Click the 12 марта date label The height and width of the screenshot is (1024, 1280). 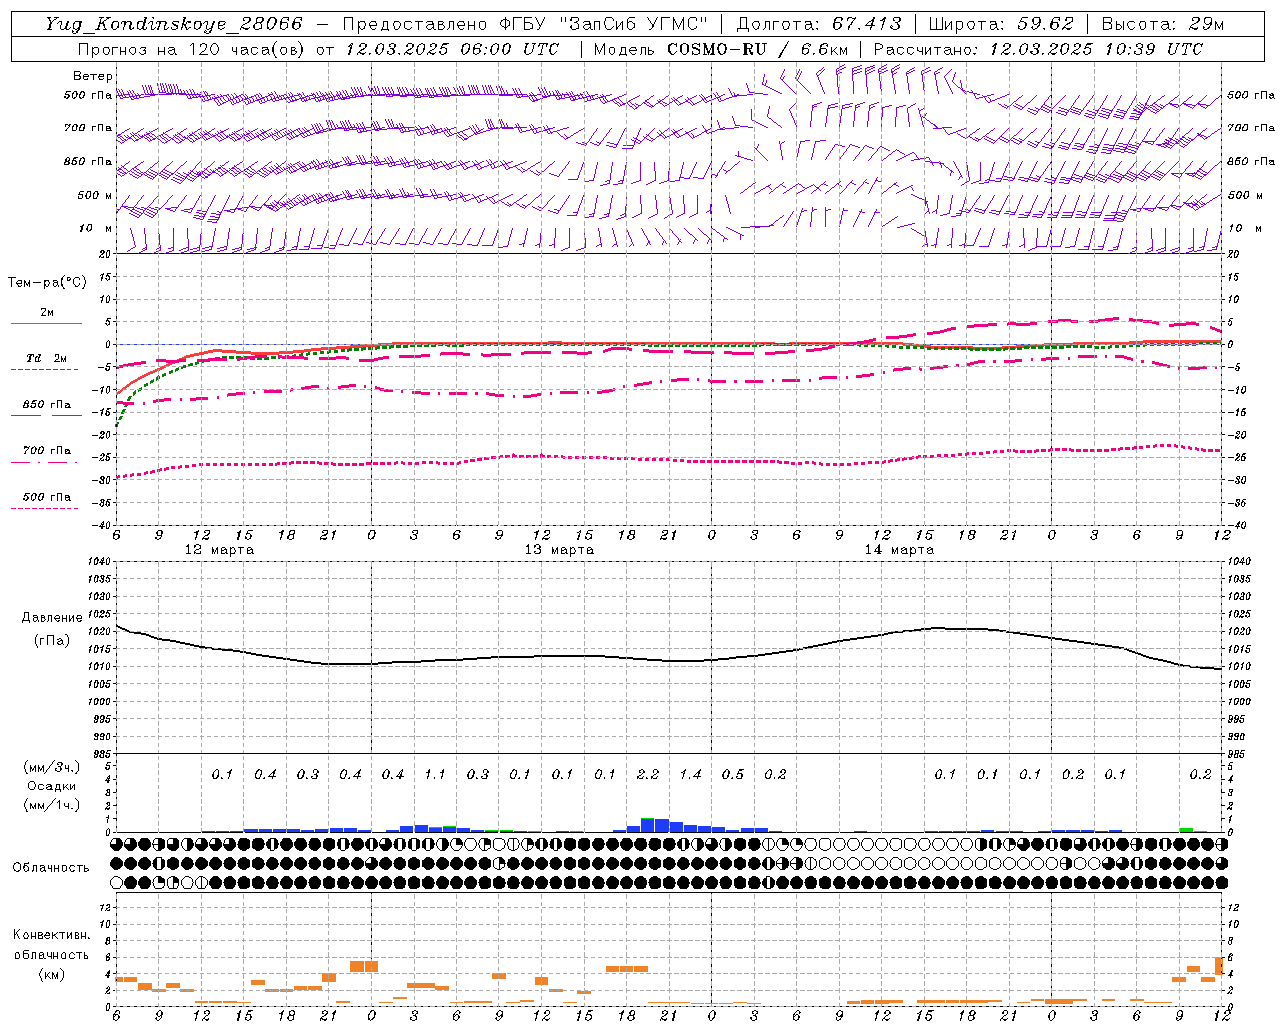tap(219, 550)
